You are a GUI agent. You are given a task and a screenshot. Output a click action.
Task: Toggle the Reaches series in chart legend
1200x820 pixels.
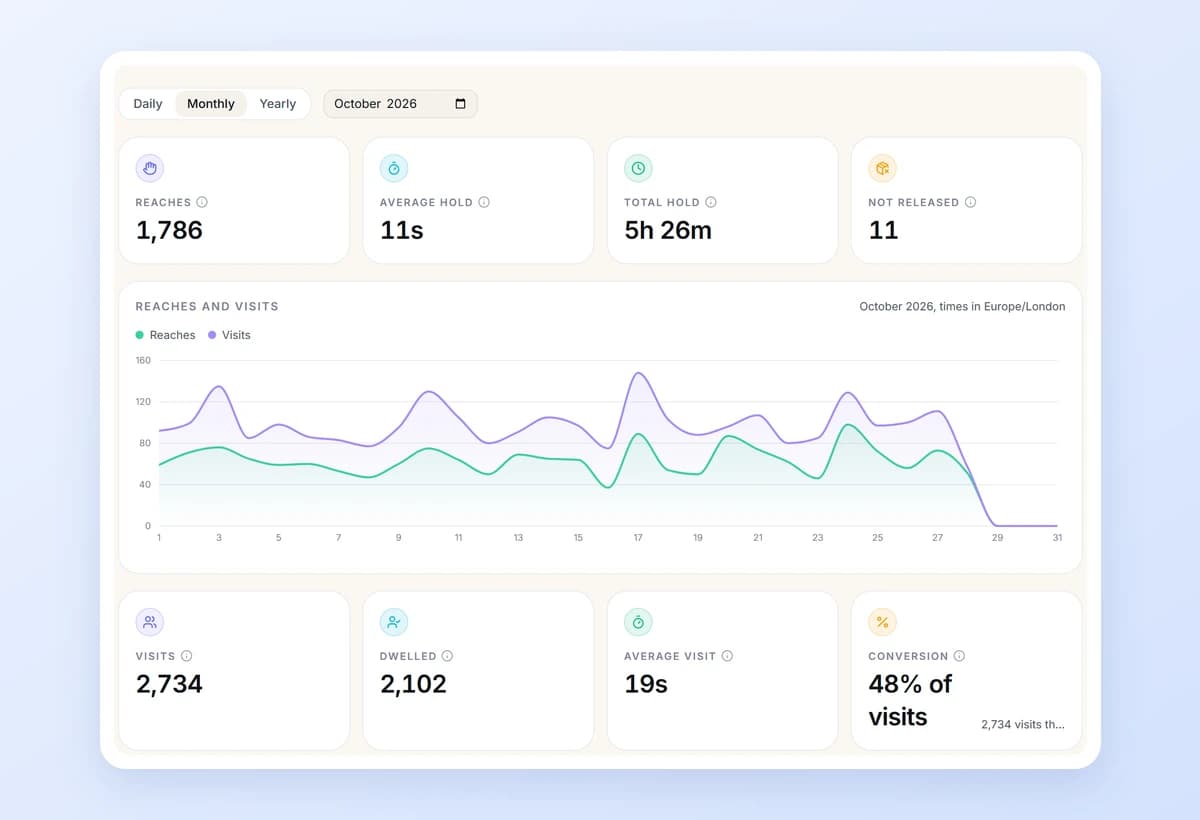(166, 335)
